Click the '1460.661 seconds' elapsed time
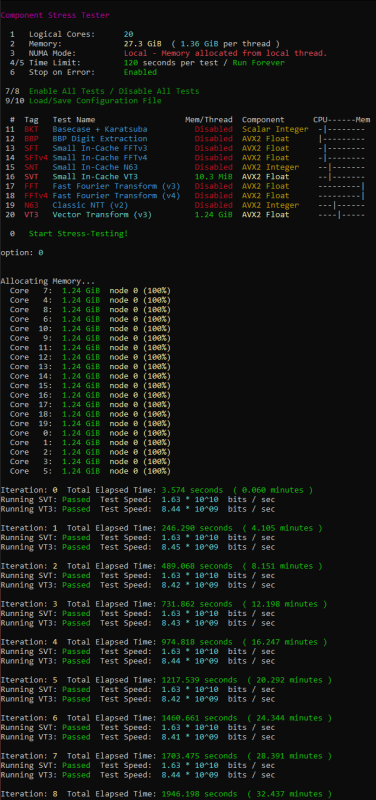 (x=199, y=718)
